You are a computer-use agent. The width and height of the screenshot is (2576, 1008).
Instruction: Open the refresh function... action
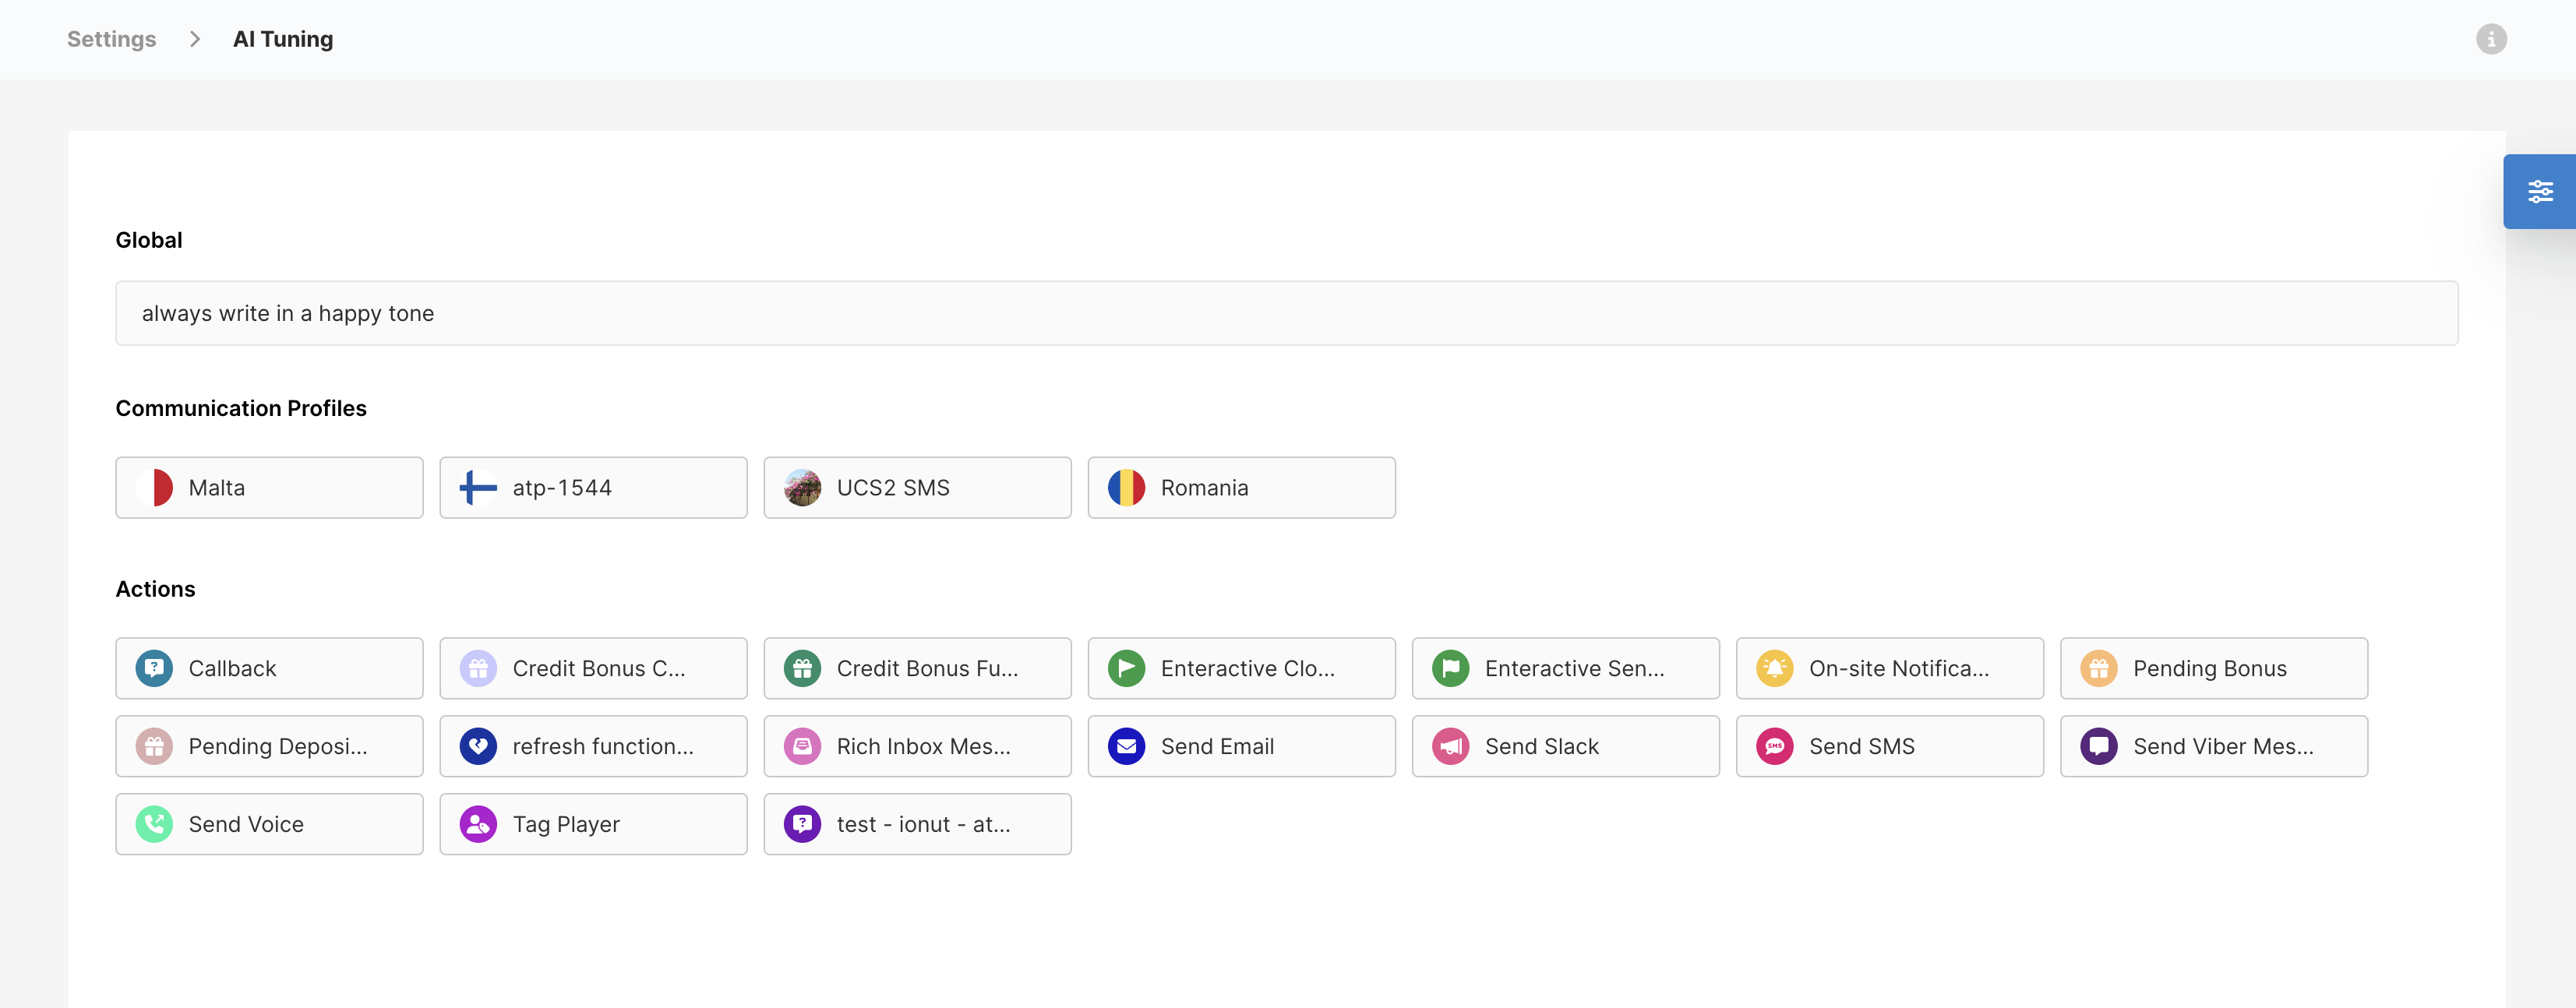point(593,746)
